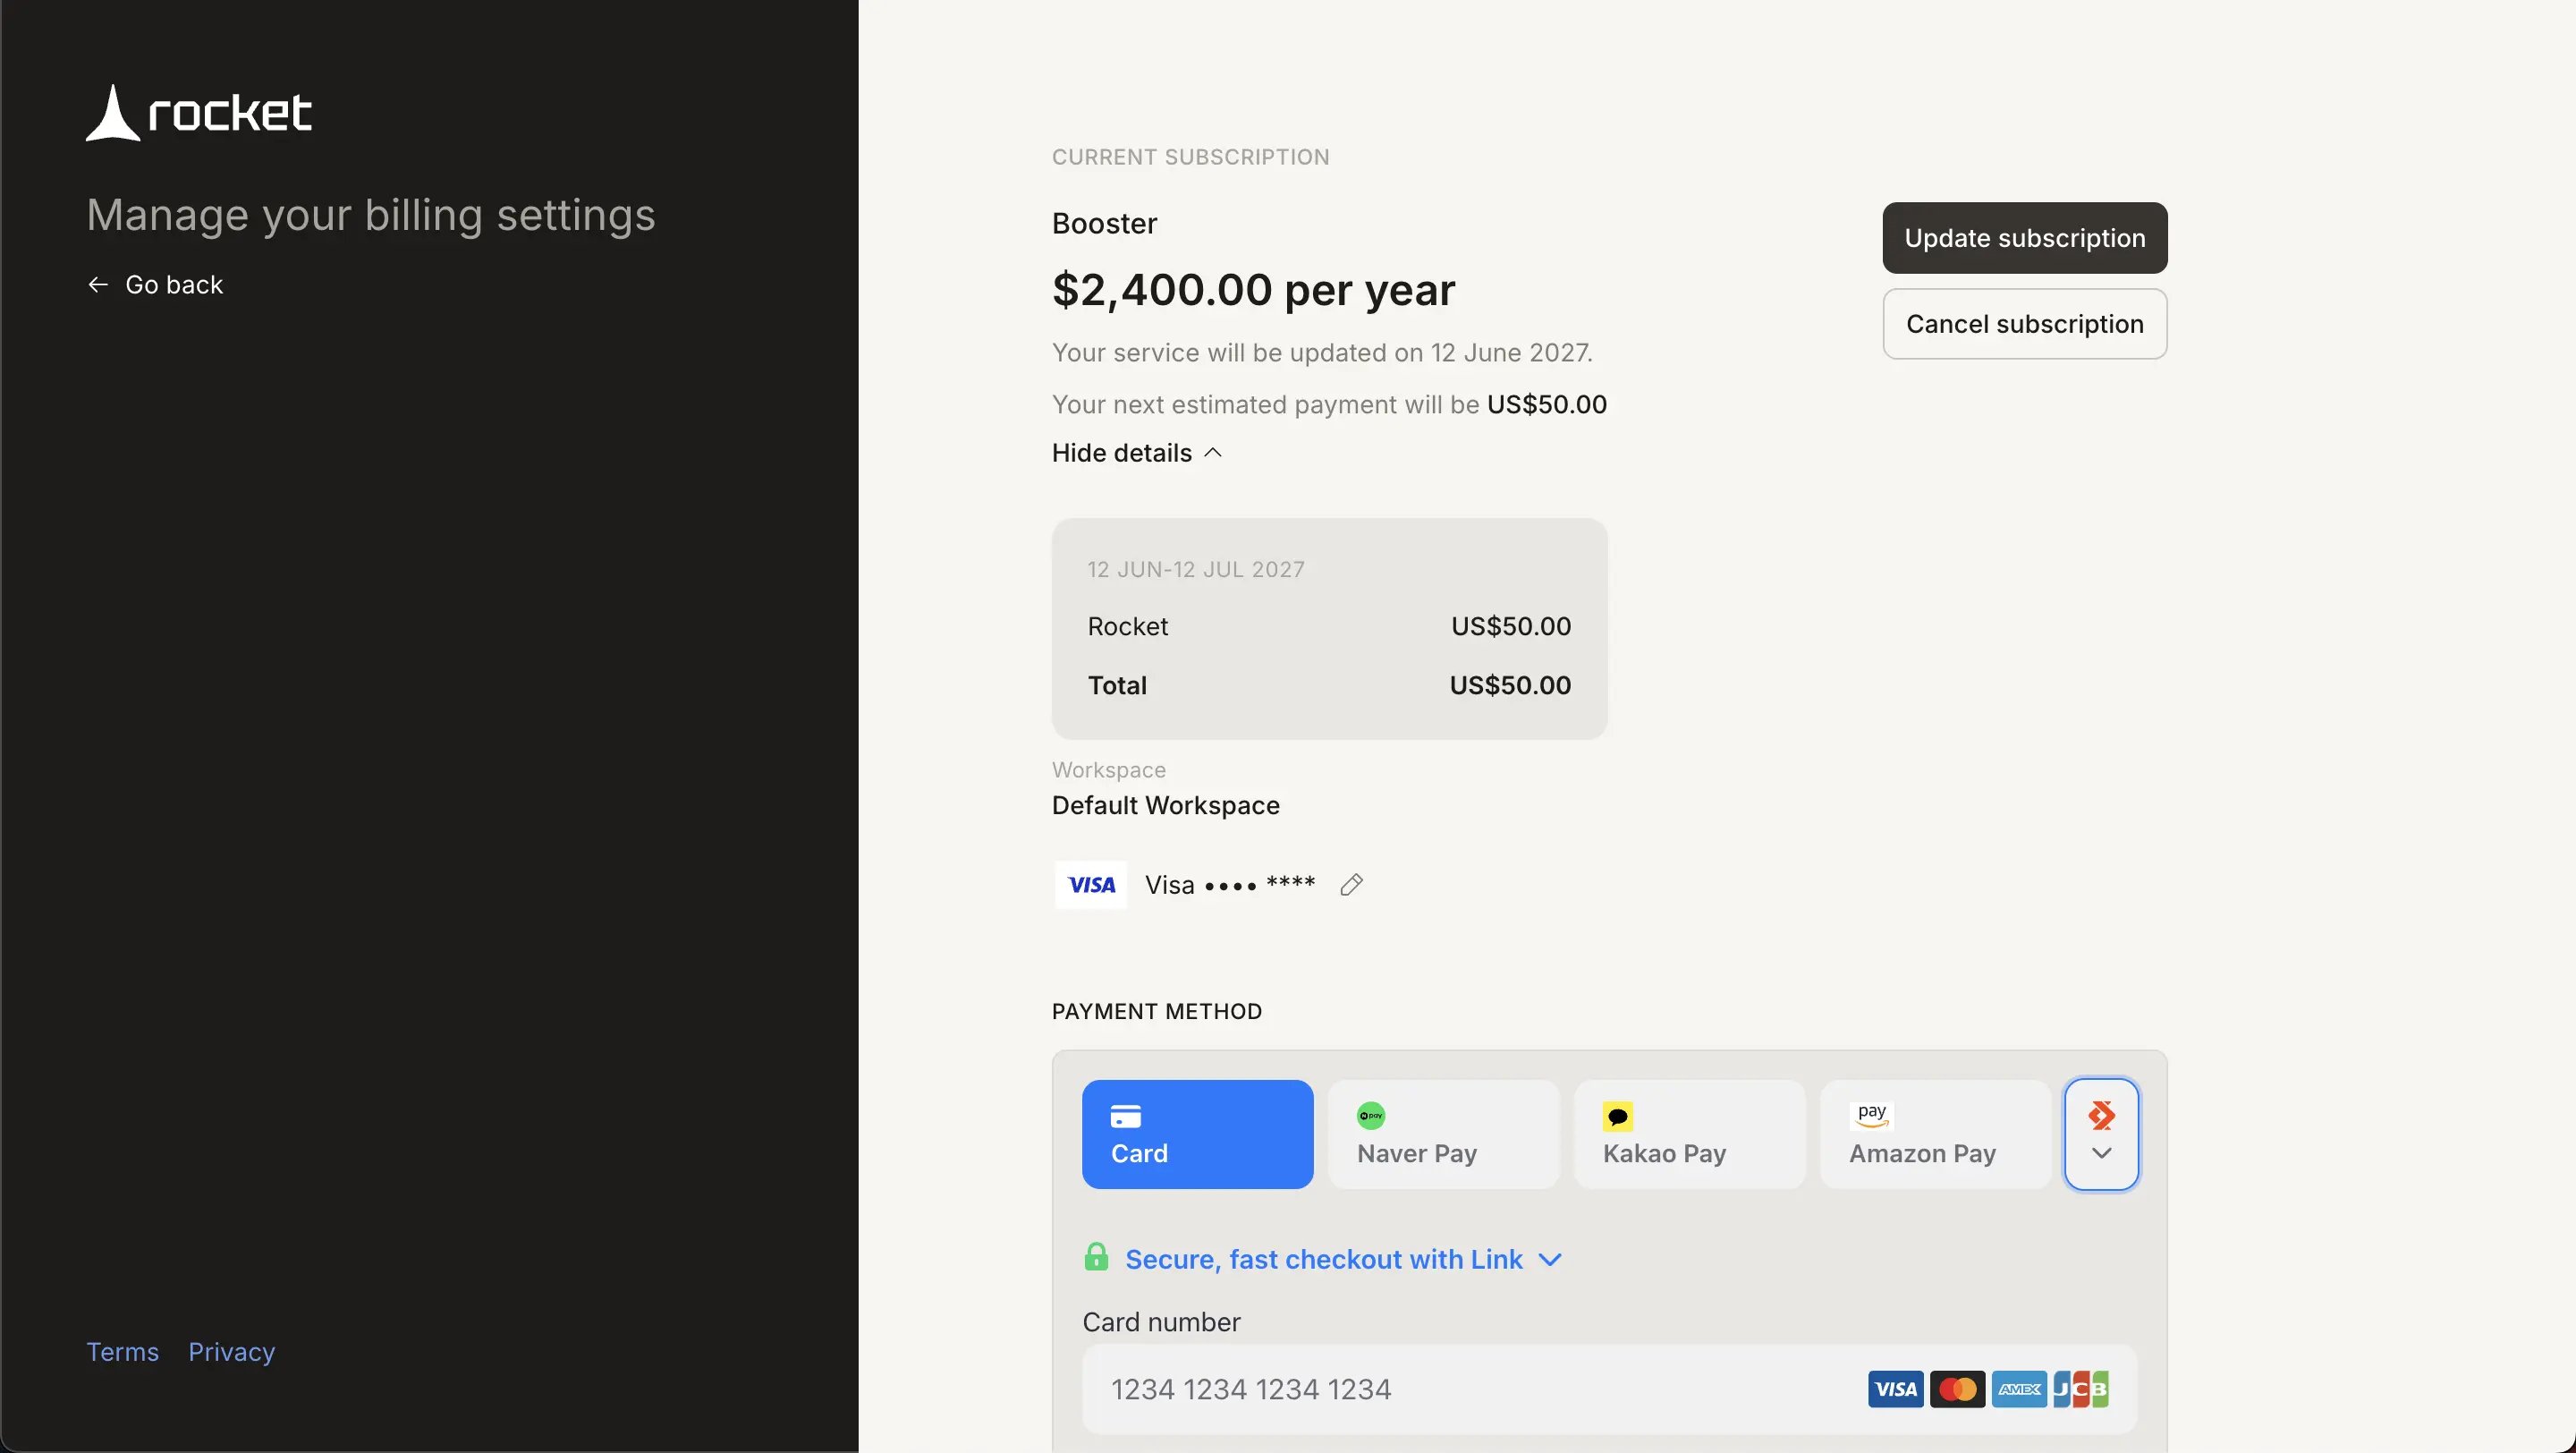Screen dimensions: 2576x1453
Task: Click the green lock icon for Link checkout
Action: point(1096,1257)
